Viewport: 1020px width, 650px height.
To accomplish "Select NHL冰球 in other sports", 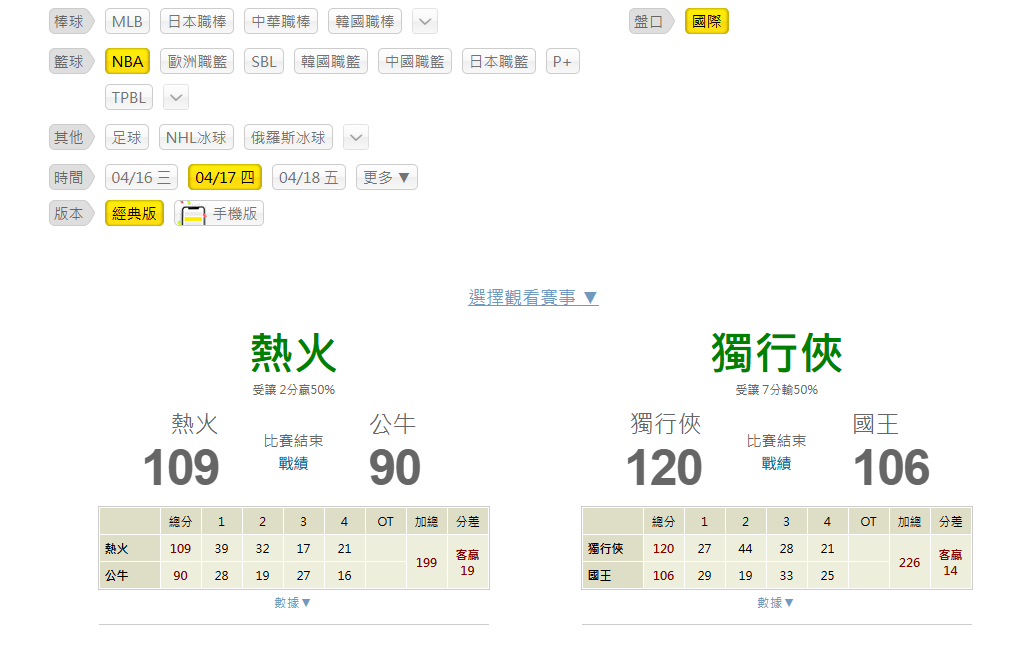I will [x=196, y=137].
